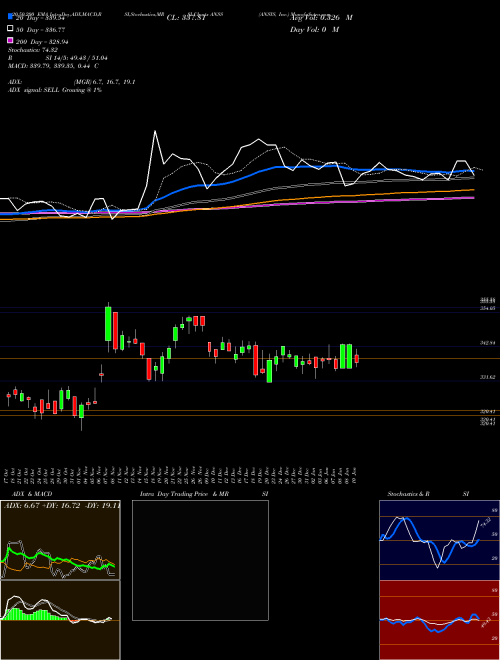
Task: Click the ADX signal: SELL Growing text
Action: pyautogui.click(x=55, y=90)
